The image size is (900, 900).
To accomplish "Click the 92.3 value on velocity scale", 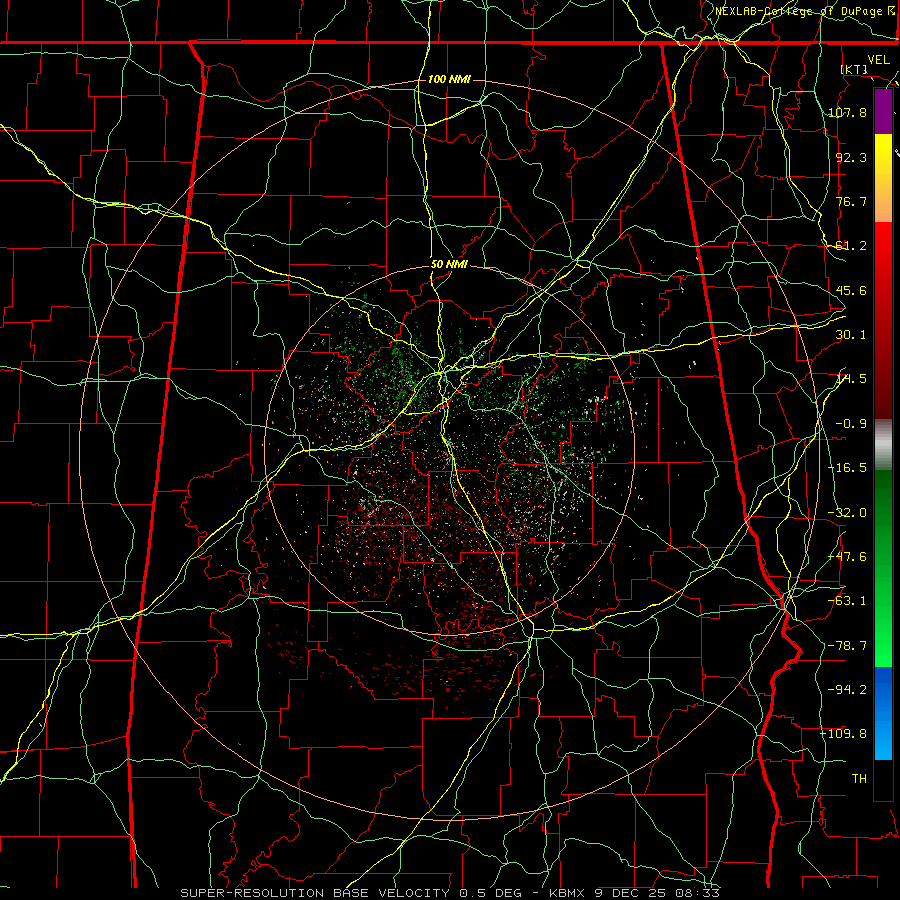I will tap(851, 157).
